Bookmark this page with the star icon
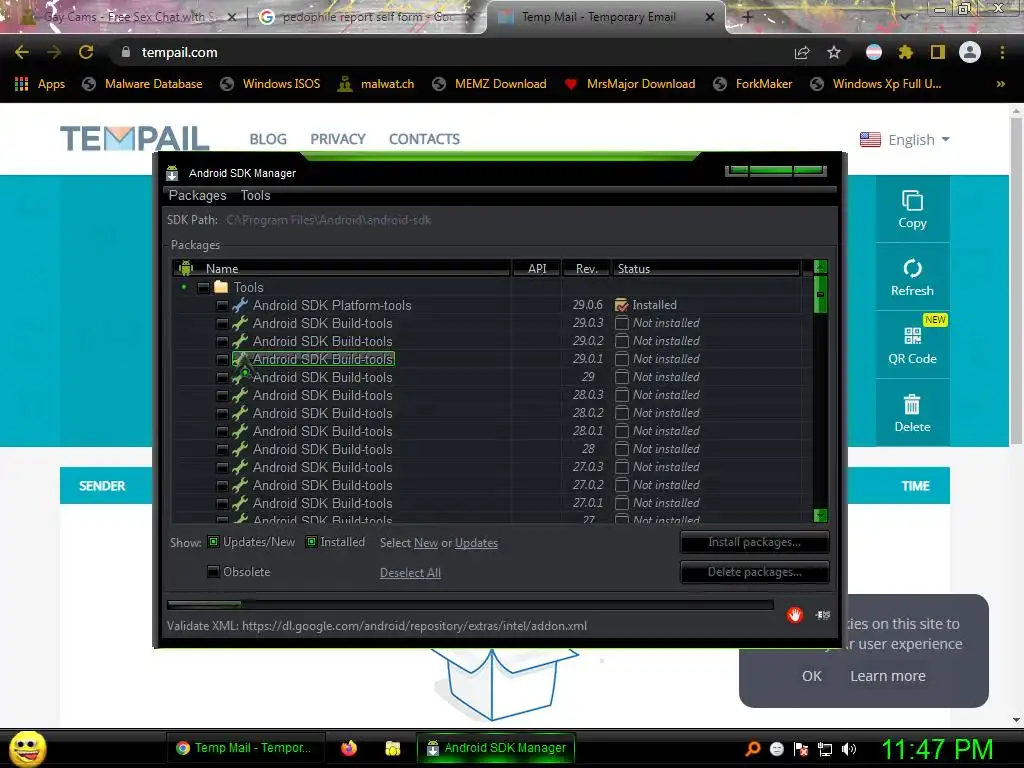Screen dimensions: 1024x768 tap(834, 52)
